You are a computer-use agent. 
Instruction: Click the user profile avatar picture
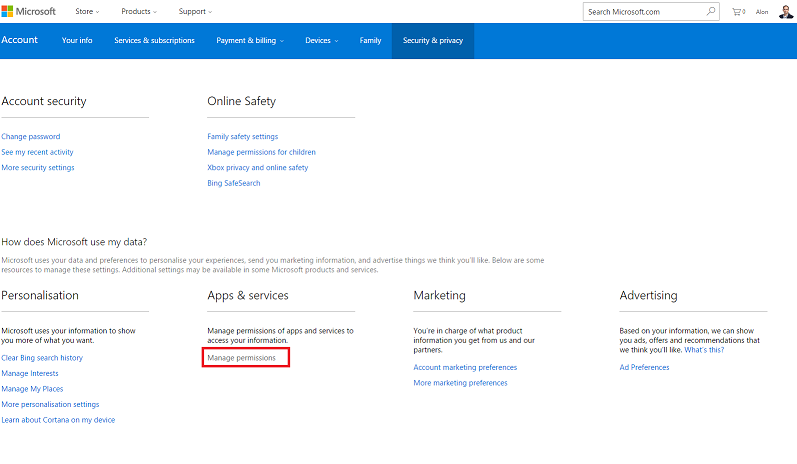pos(786,11)
